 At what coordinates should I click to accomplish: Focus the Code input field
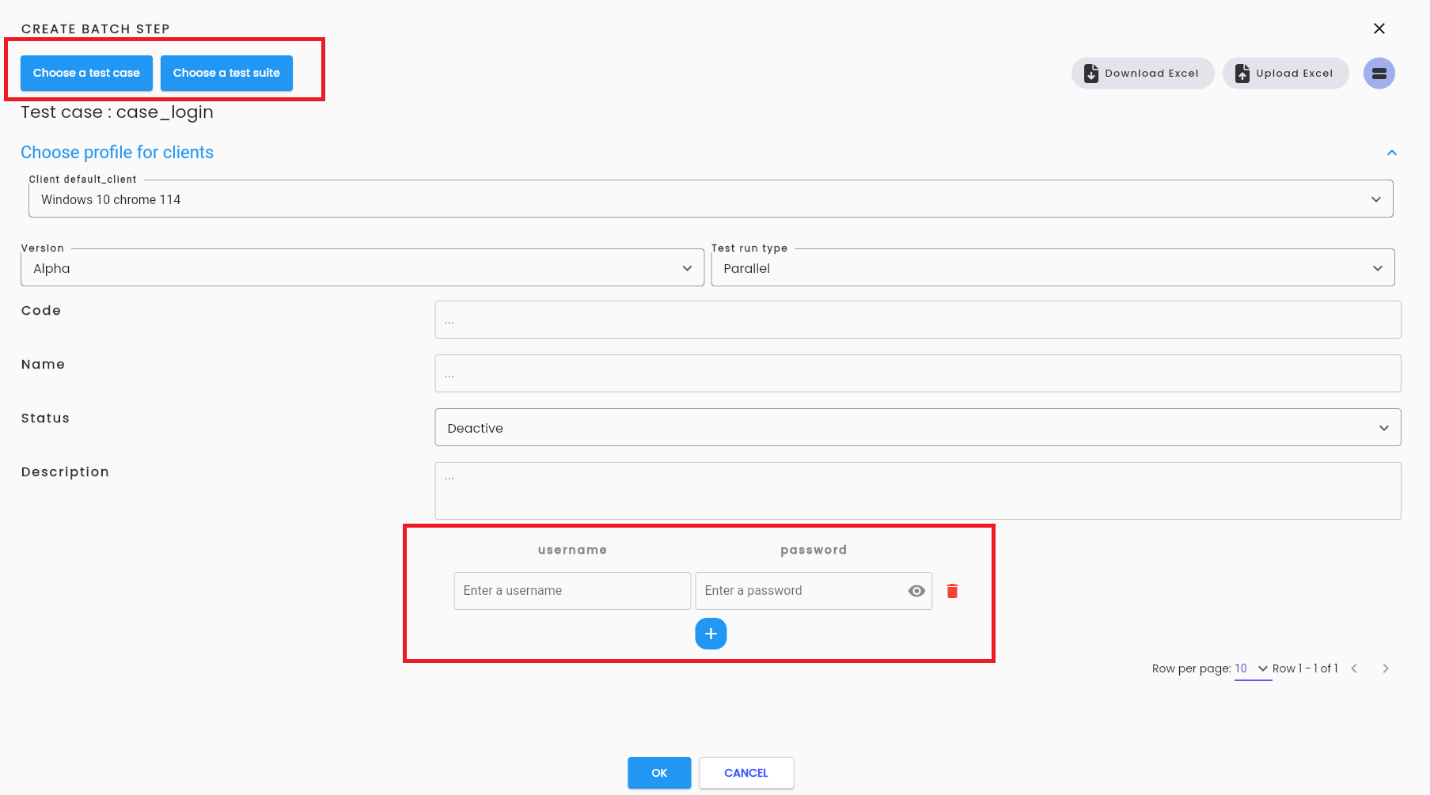coord(918,320)
